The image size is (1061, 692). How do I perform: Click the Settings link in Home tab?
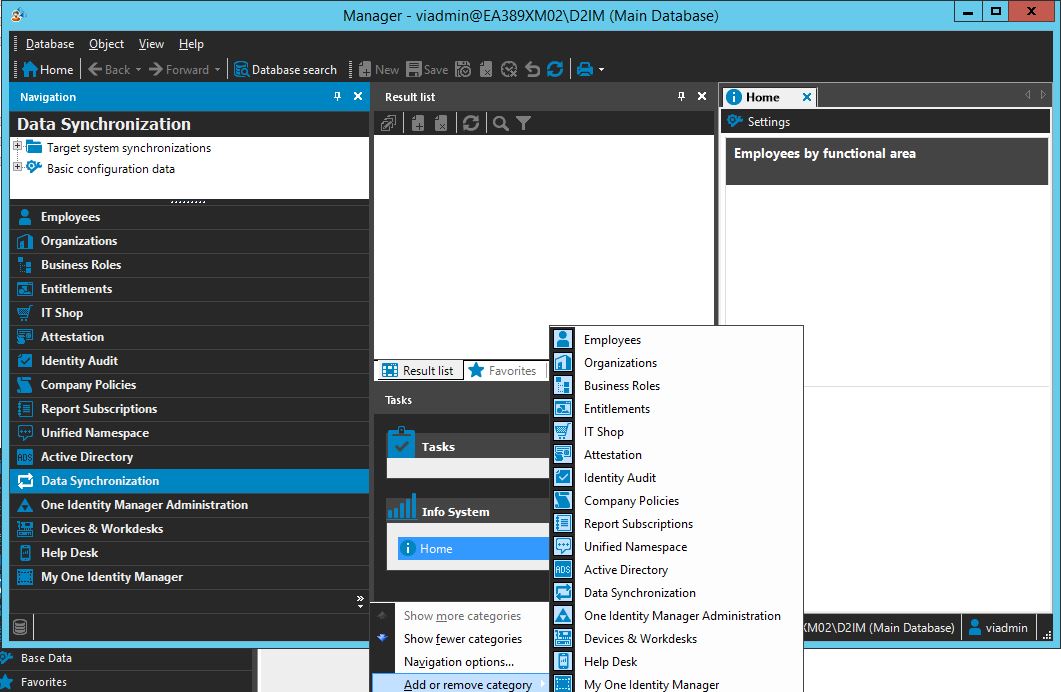click(759, 122)
